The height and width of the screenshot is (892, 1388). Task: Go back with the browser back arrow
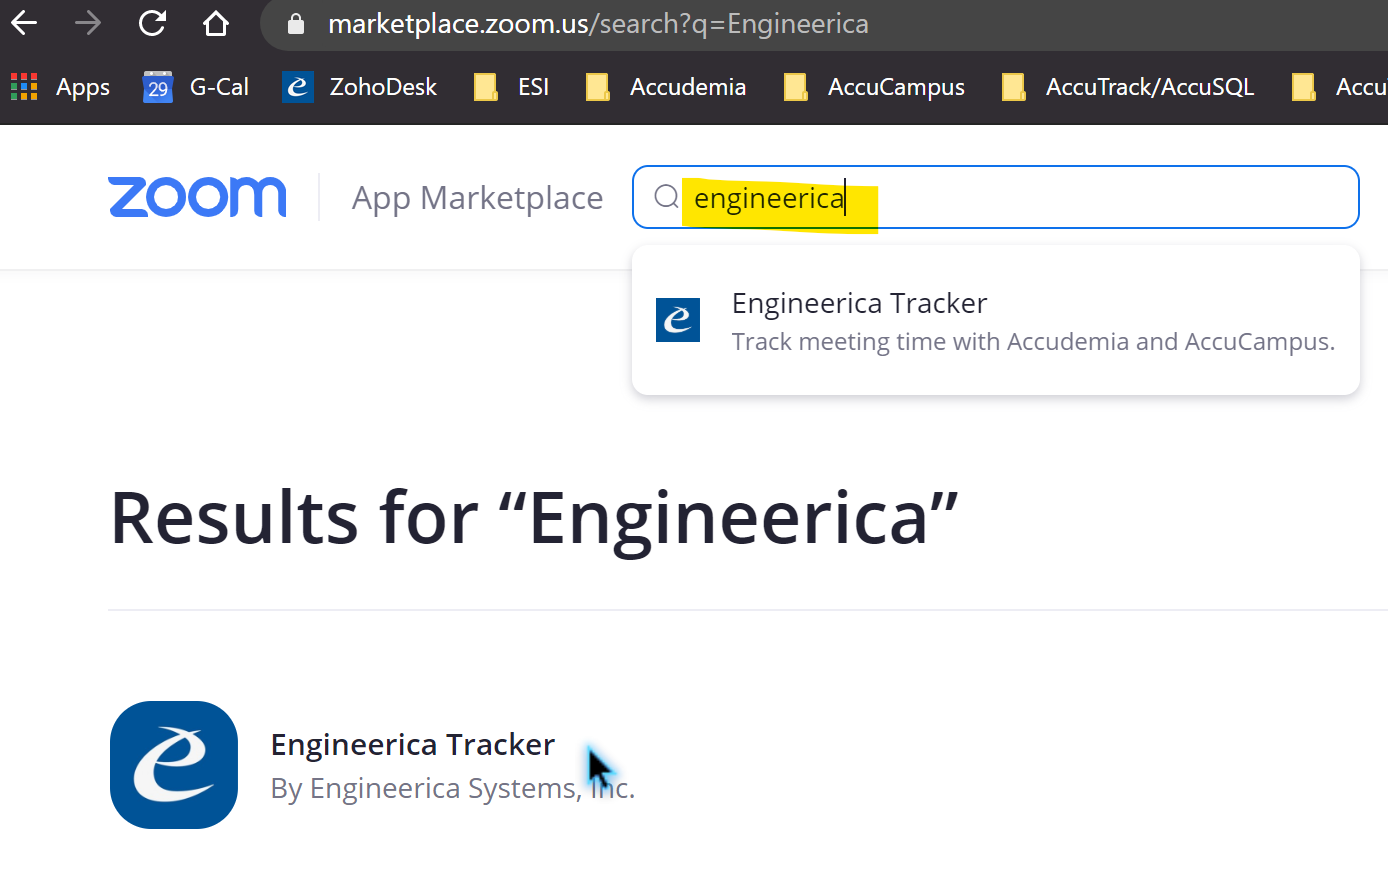pos(24,22)
